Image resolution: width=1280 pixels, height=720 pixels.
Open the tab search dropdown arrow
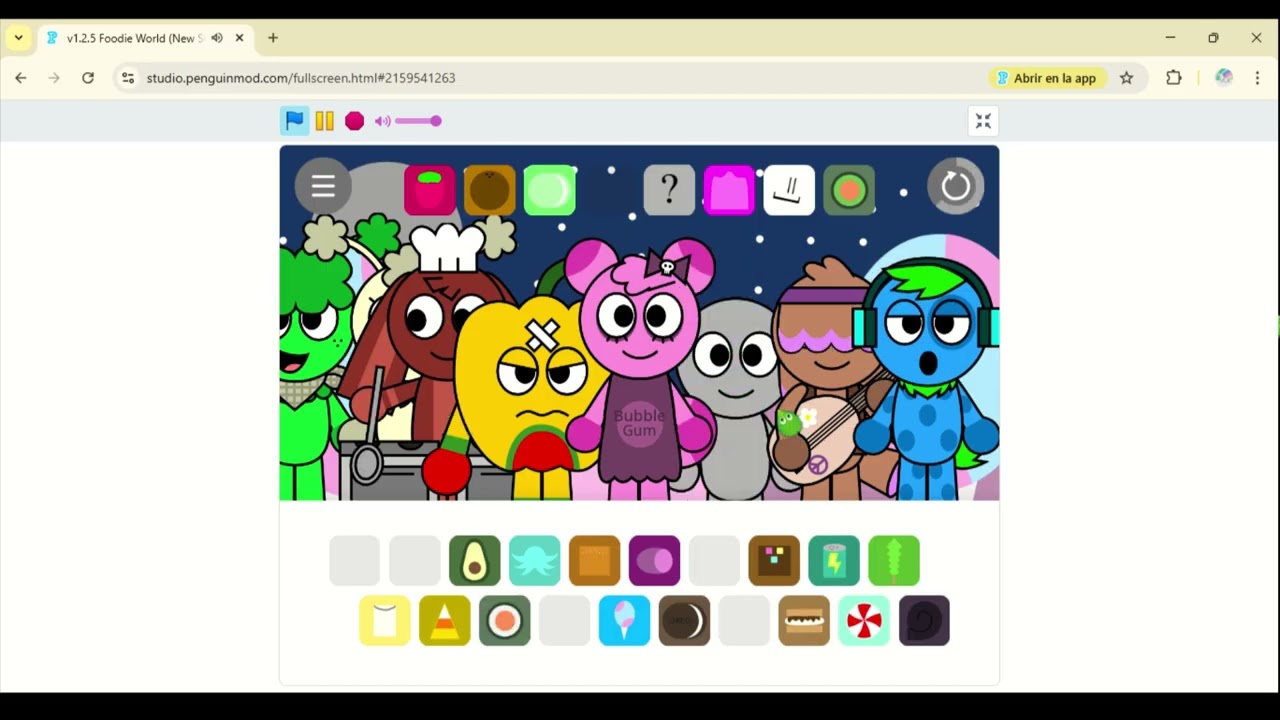(18, 38)
